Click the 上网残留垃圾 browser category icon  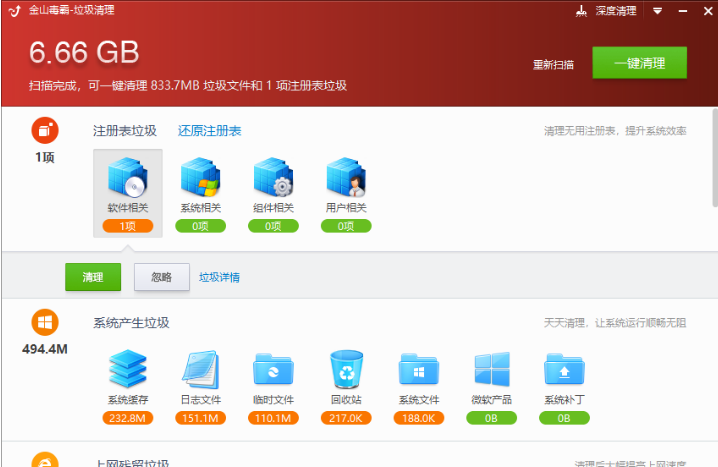point(45,460)
